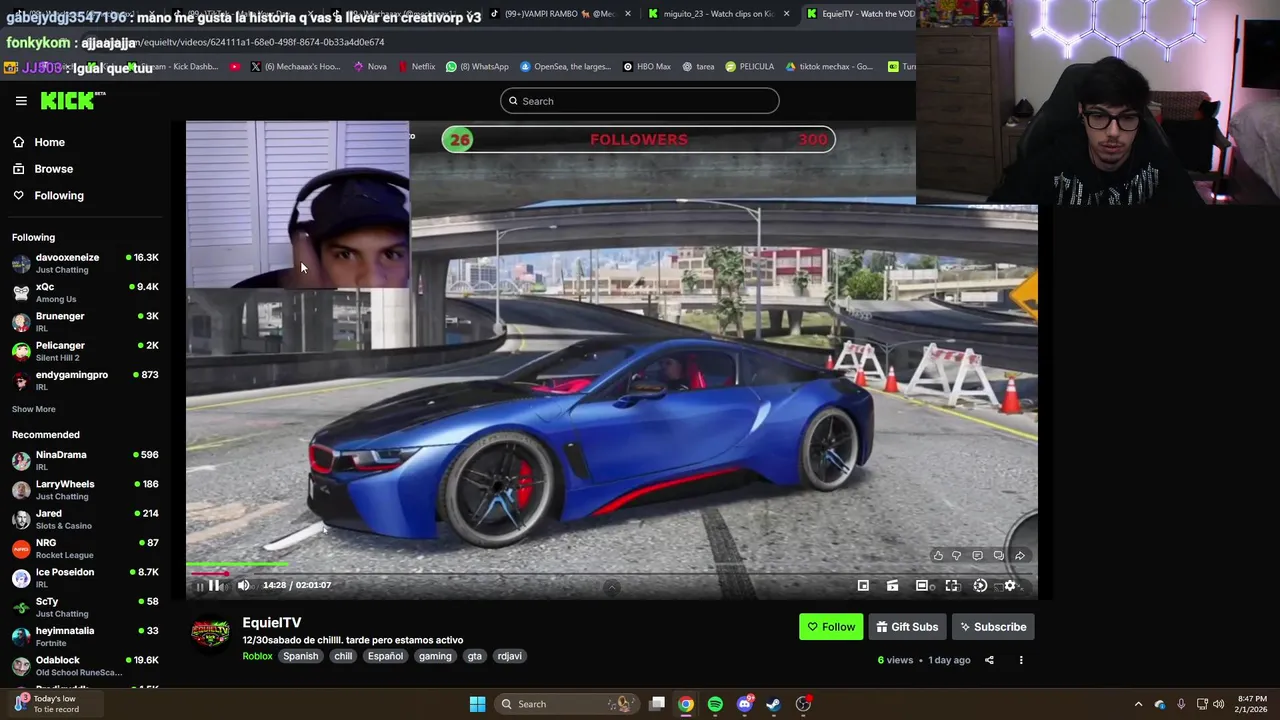1280x720 pixels.
Task: Subscribe to EquielTV
Action: coord(993,627)
